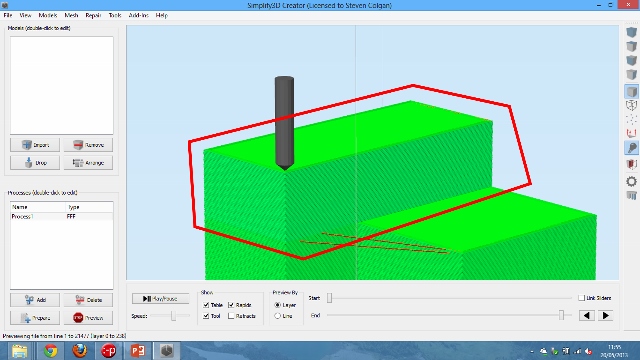Viewport: 640px width, 360px height.
Task: Toggle wireframe cube display icon
Action: [x=631, y=105]
